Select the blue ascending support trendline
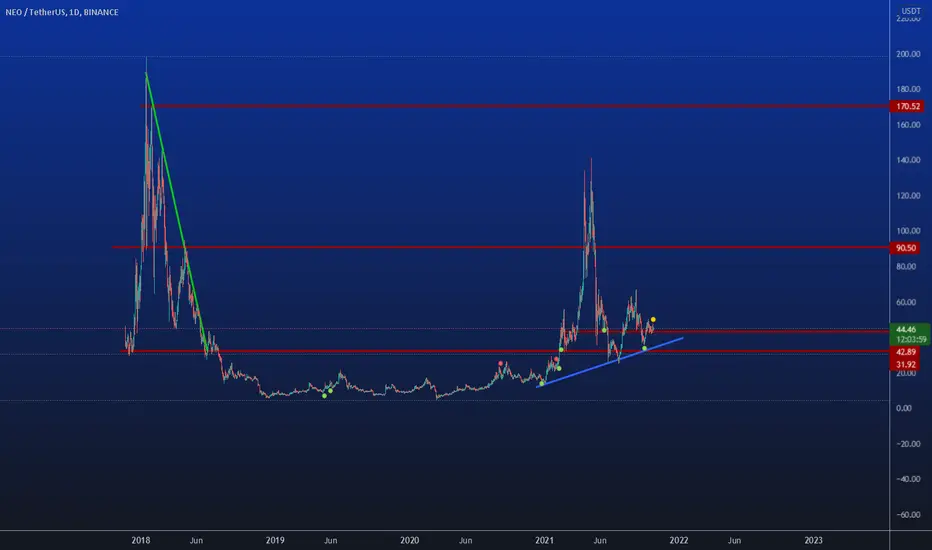This screenshot has width=932, height=550. pyautogui.click(x=610, y=363)
